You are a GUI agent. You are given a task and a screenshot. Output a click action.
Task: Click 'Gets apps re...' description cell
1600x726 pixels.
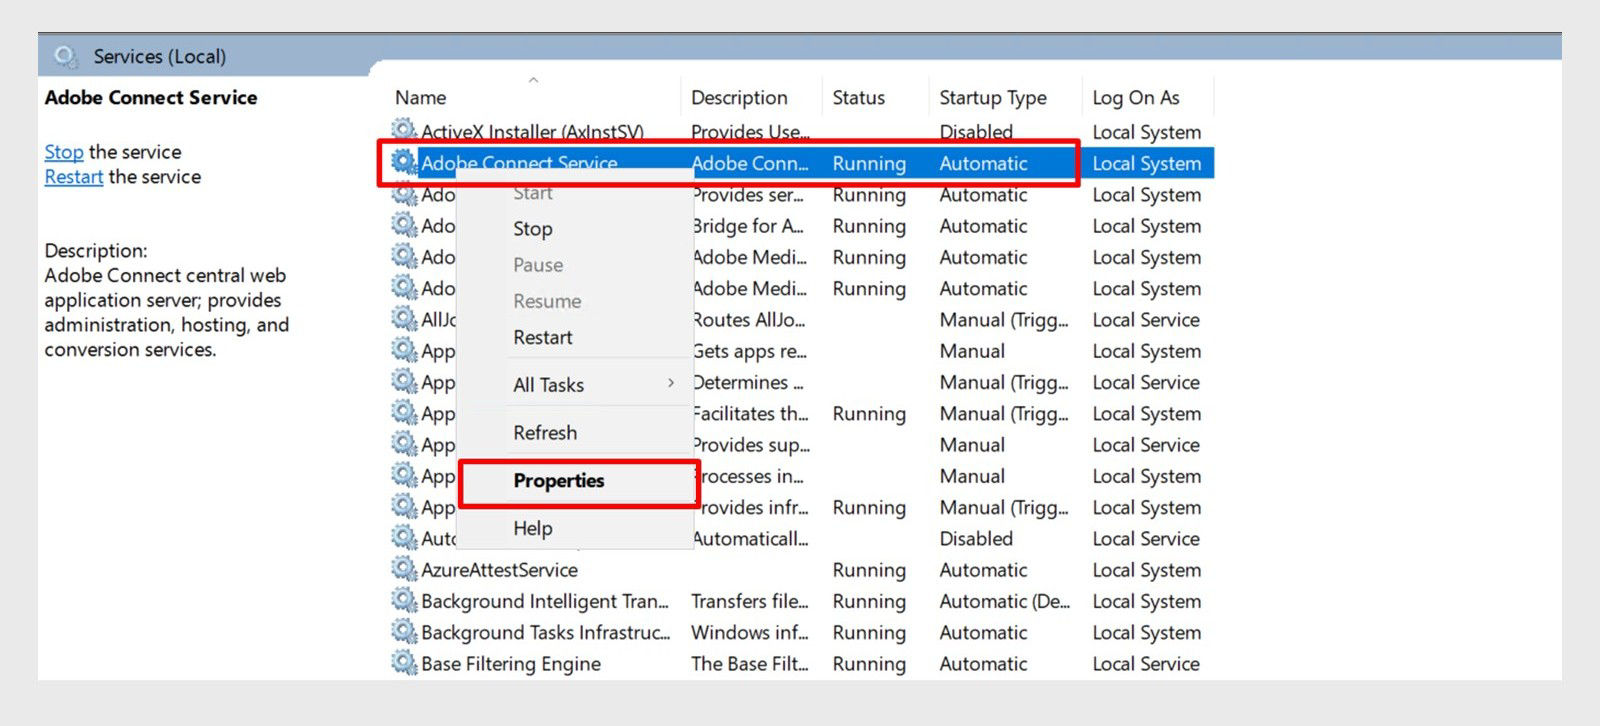[750, 351]
